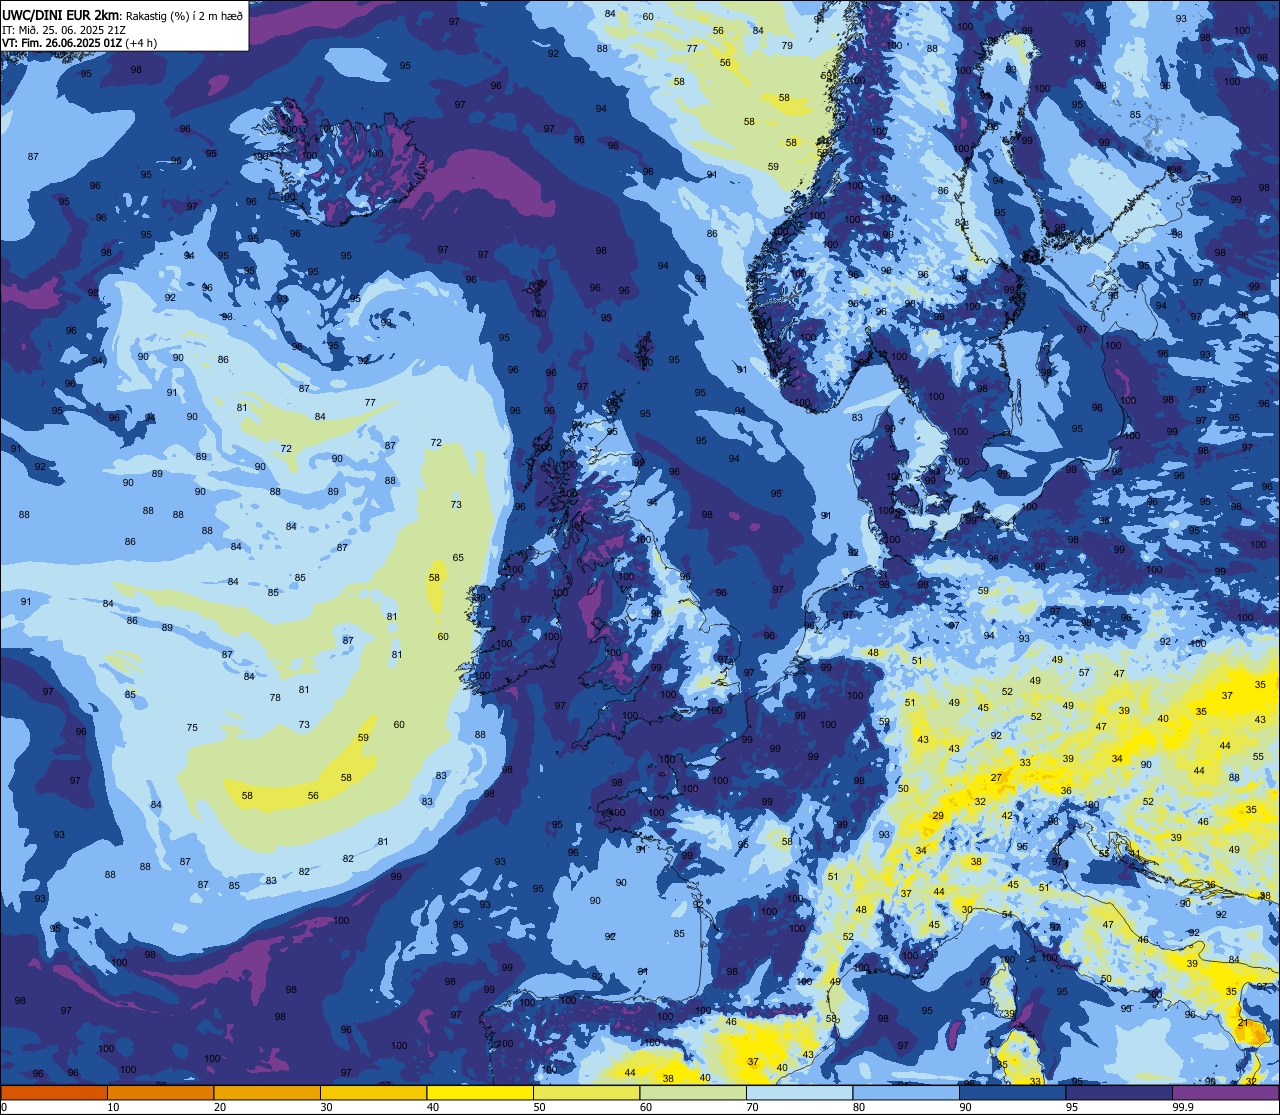Click the map value '29' in the yellow alpine area
1280x1115 pixels.
click(938, 816)
